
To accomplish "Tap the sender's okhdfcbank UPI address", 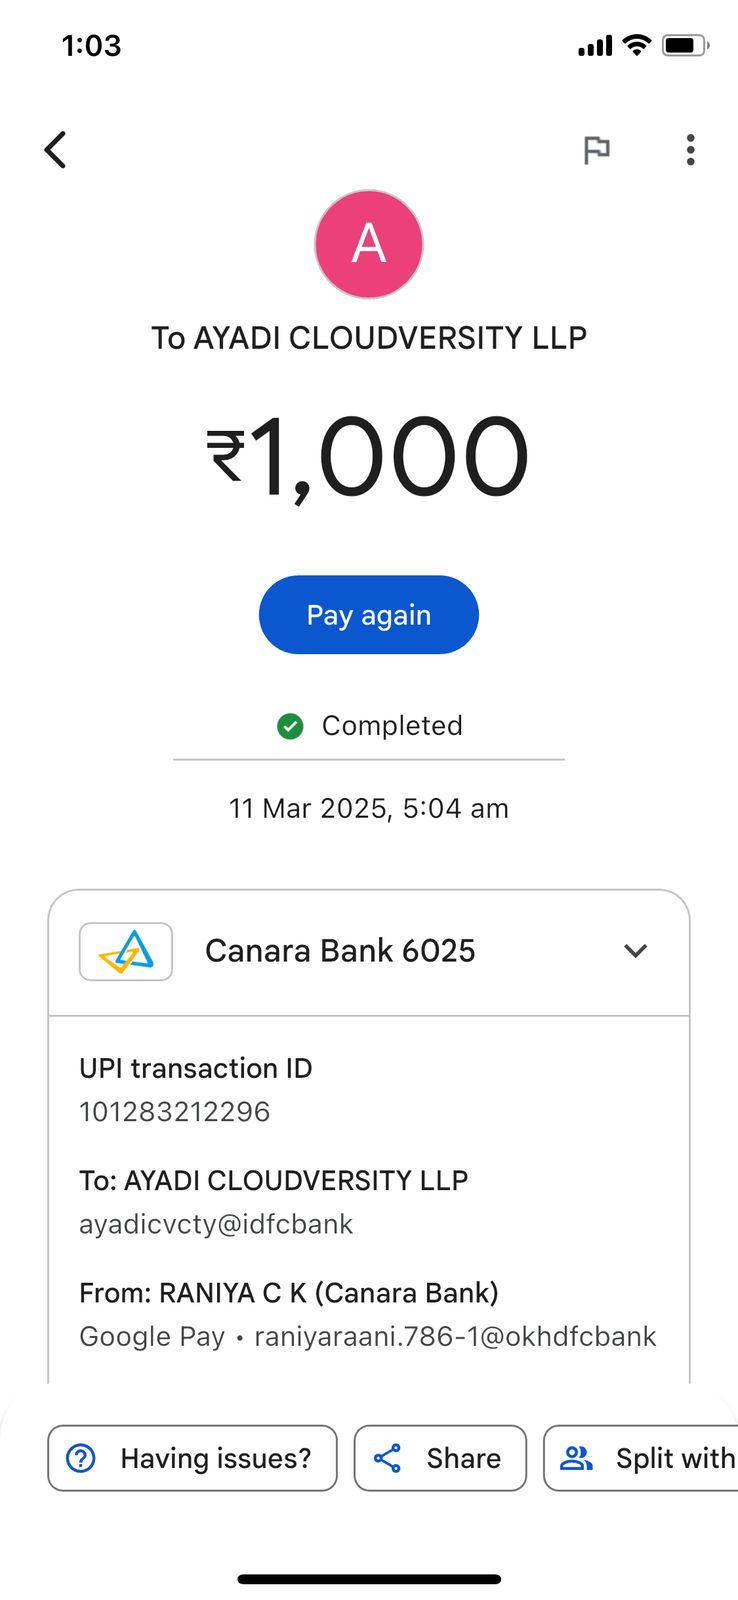I will pyautogui.click(x=455, y=1336).
